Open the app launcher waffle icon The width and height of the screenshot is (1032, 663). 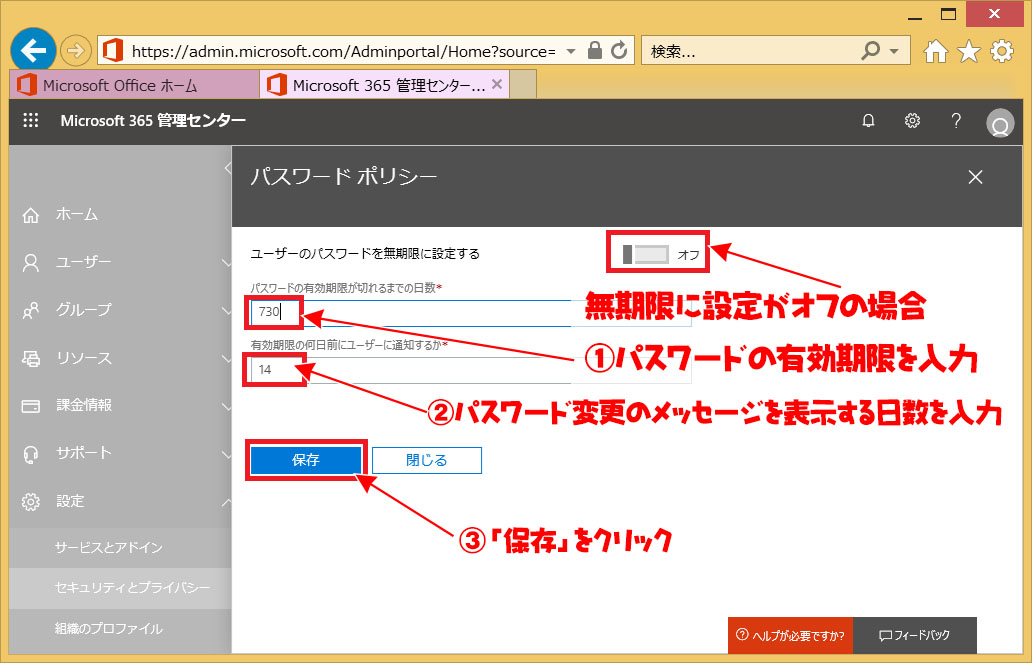coord(31,120)
